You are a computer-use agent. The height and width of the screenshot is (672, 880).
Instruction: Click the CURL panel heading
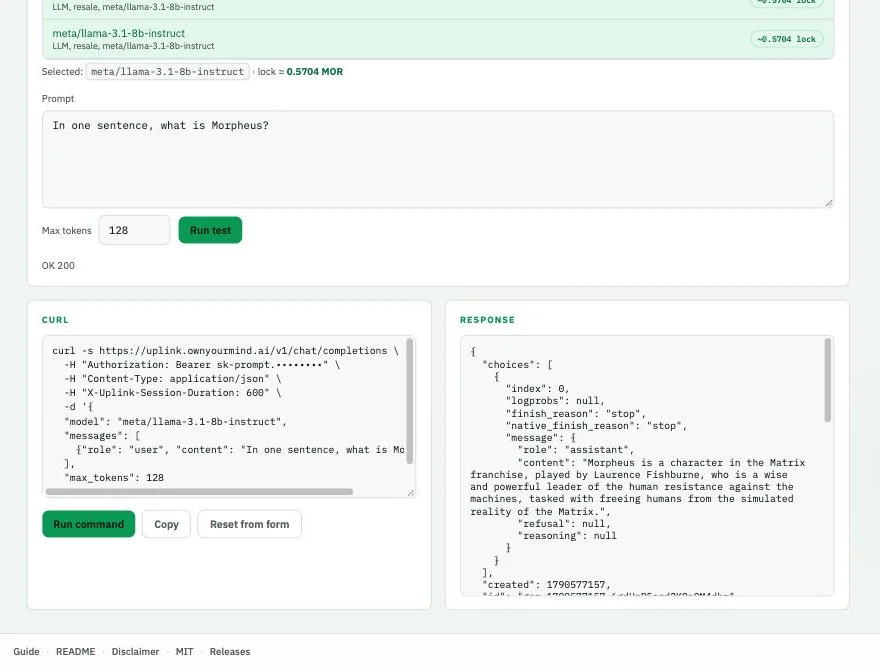pyautogui.click(x=55, y=320)
